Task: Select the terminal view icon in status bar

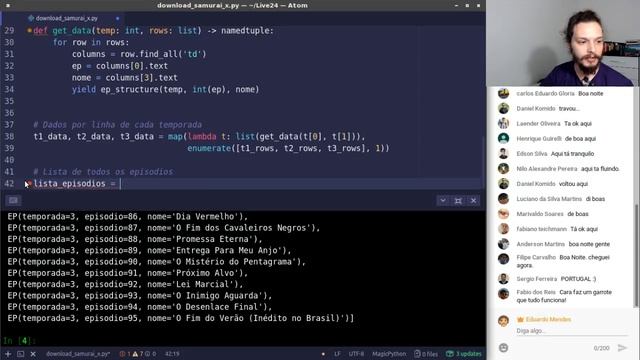Action: coord(20,354)
